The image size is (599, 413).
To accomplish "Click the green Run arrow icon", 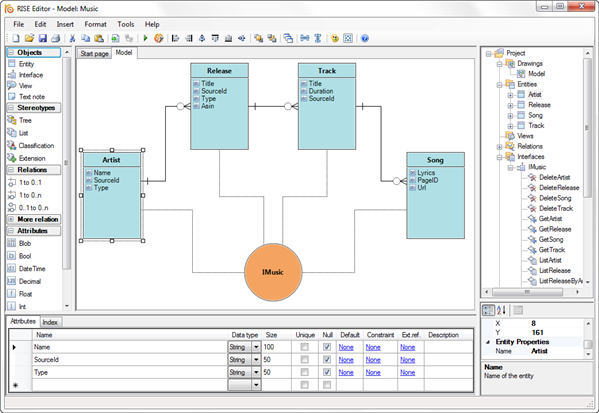I will [145, 38].
